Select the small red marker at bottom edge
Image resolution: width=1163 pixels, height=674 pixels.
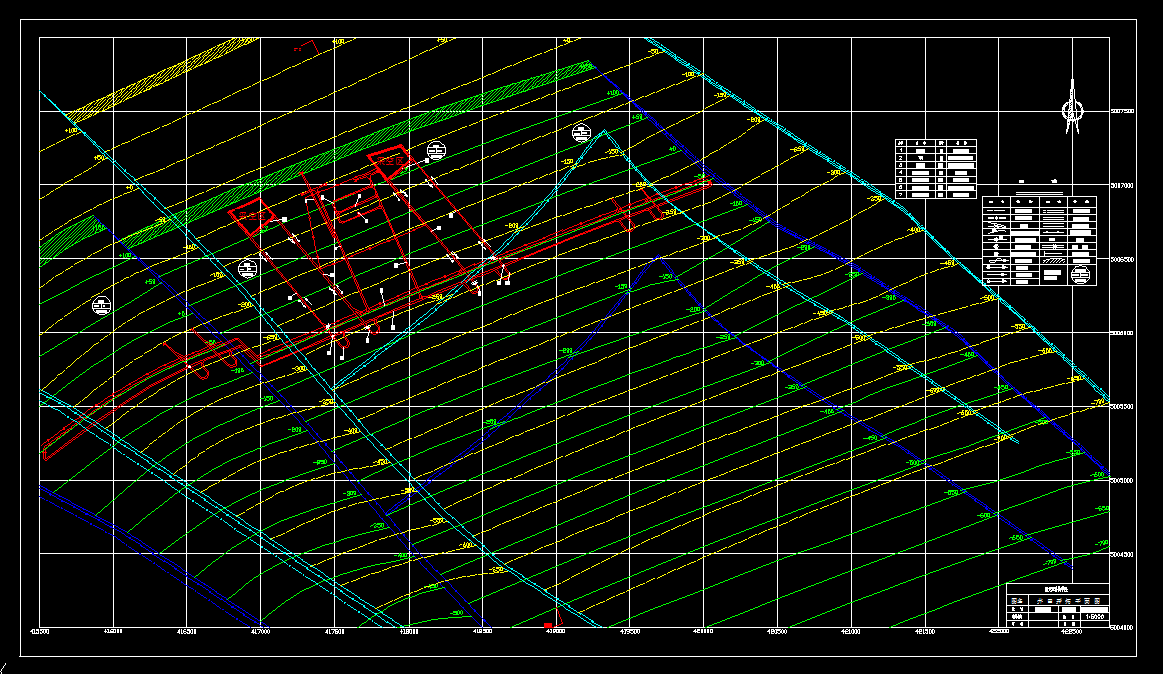[x=548, y=627]
